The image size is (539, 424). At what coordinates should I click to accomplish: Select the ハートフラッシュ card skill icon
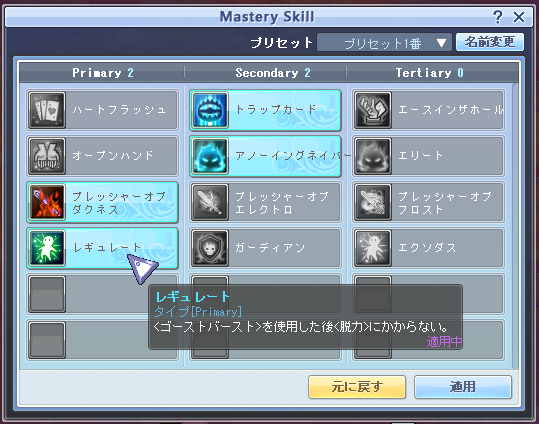pyautogui.click(x=47, y=110)
